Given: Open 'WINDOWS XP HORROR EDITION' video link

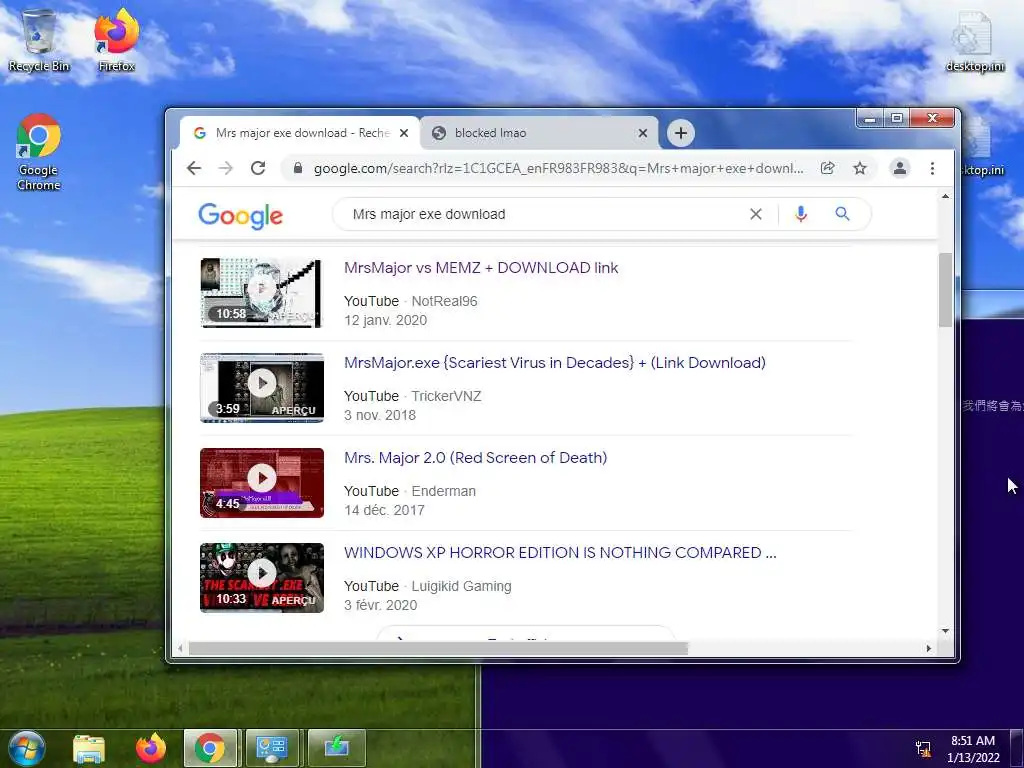Looking at the screenshot, I should pyautogui.click(x=560, y=552).
